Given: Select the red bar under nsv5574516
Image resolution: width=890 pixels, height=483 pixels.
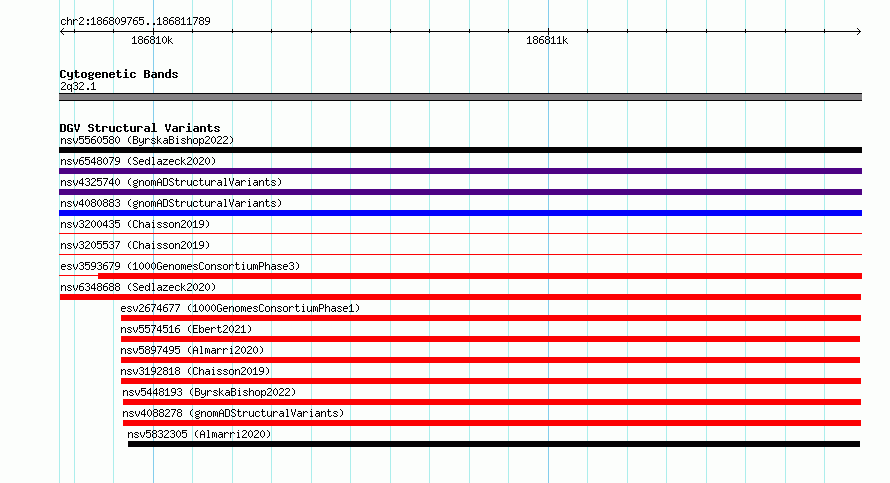Looking at the screenshot, I should [x=490, y=339].
